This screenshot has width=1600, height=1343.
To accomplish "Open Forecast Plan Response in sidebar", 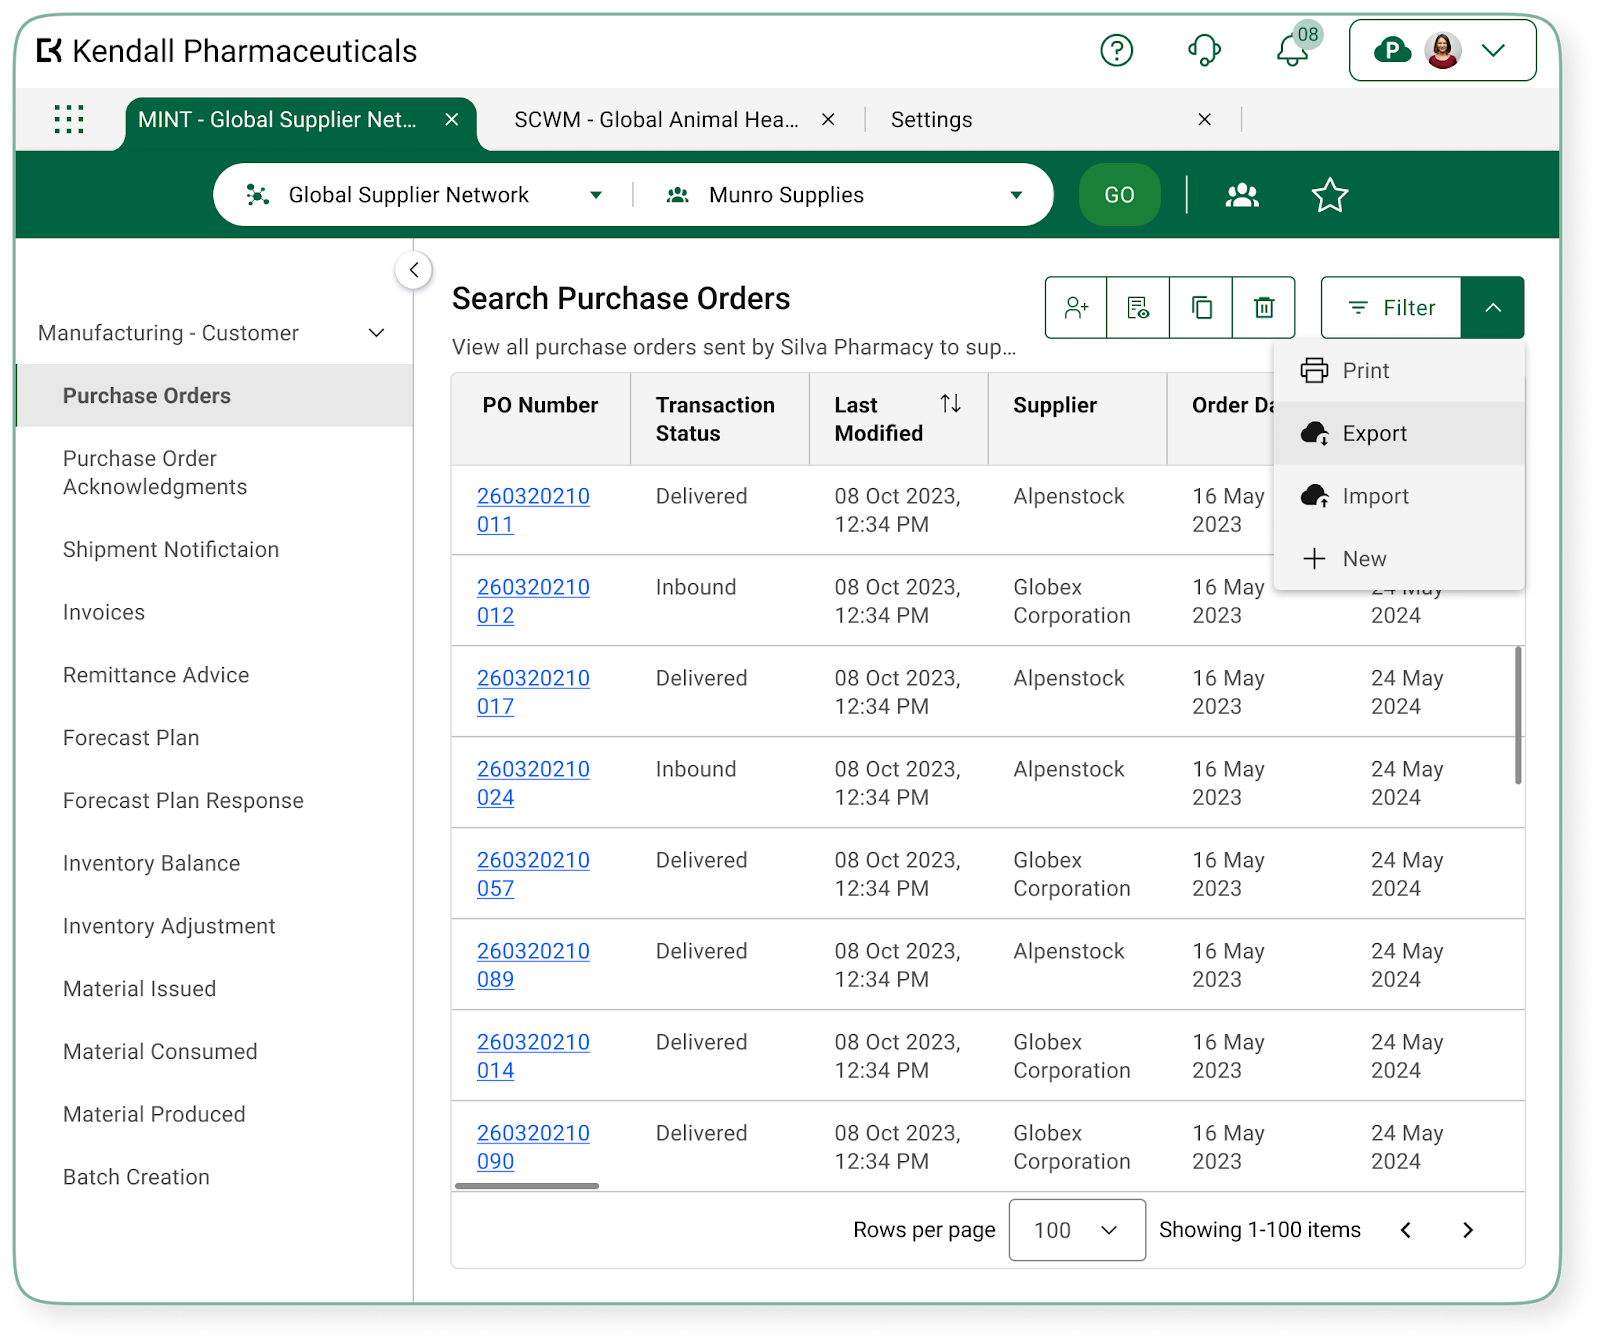I will click(183, 801).
